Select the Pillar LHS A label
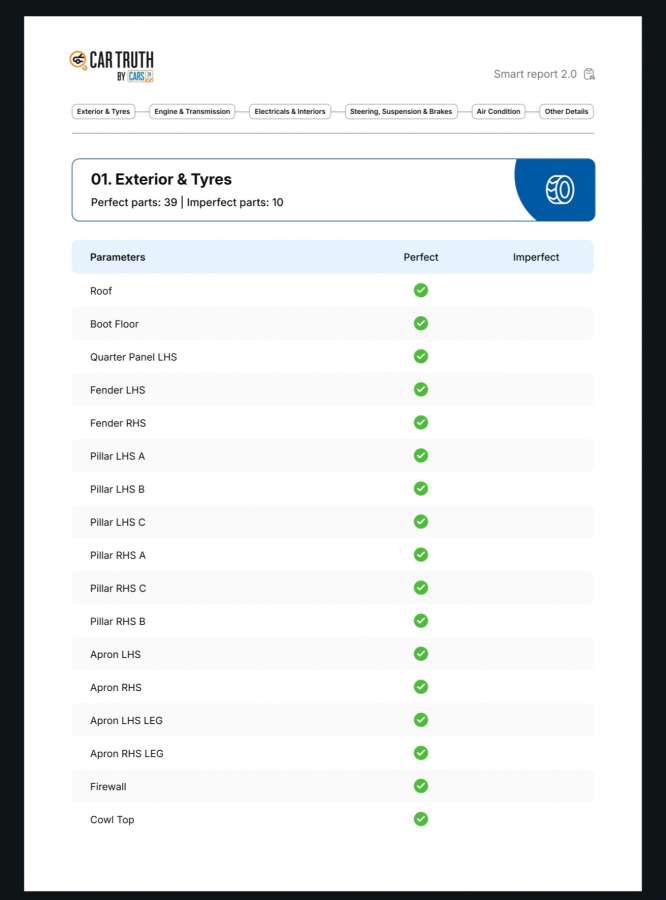 click(118, 456)
